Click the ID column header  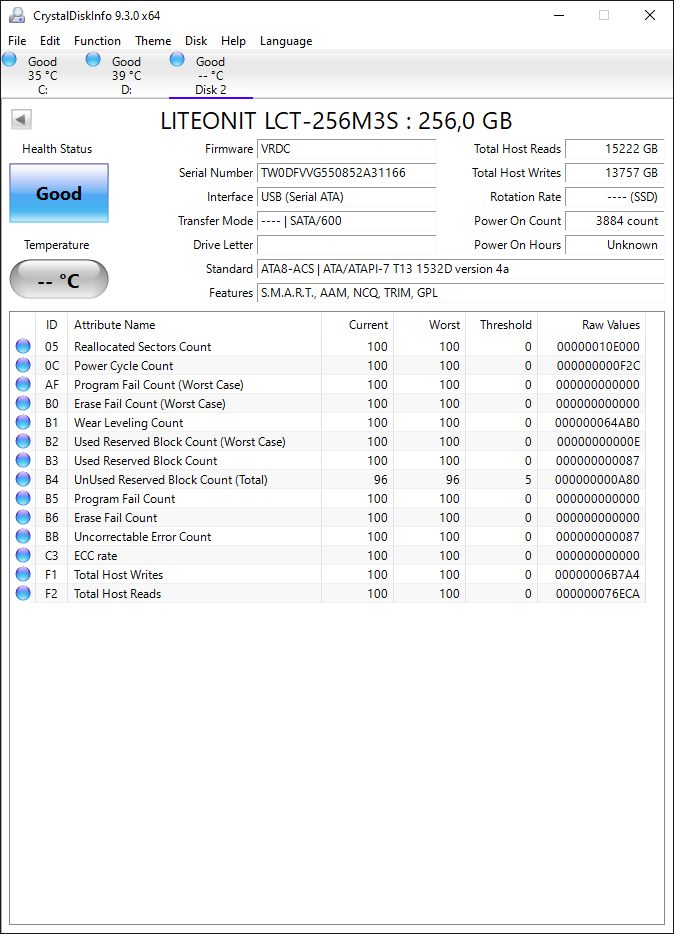[52, 325]
